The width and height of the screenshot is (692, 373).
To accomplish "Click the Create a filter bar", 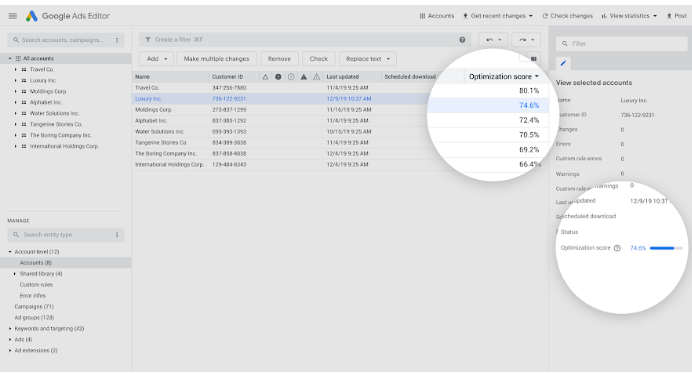I will (305, 40).
